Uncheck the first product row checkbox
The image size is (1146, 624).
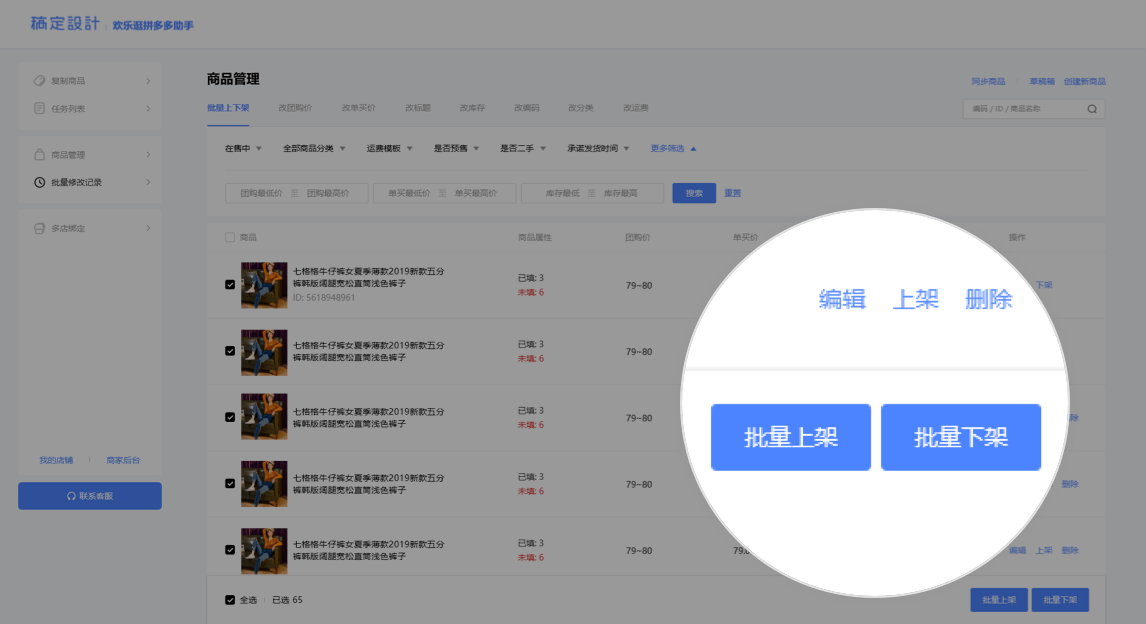(232, 286)
